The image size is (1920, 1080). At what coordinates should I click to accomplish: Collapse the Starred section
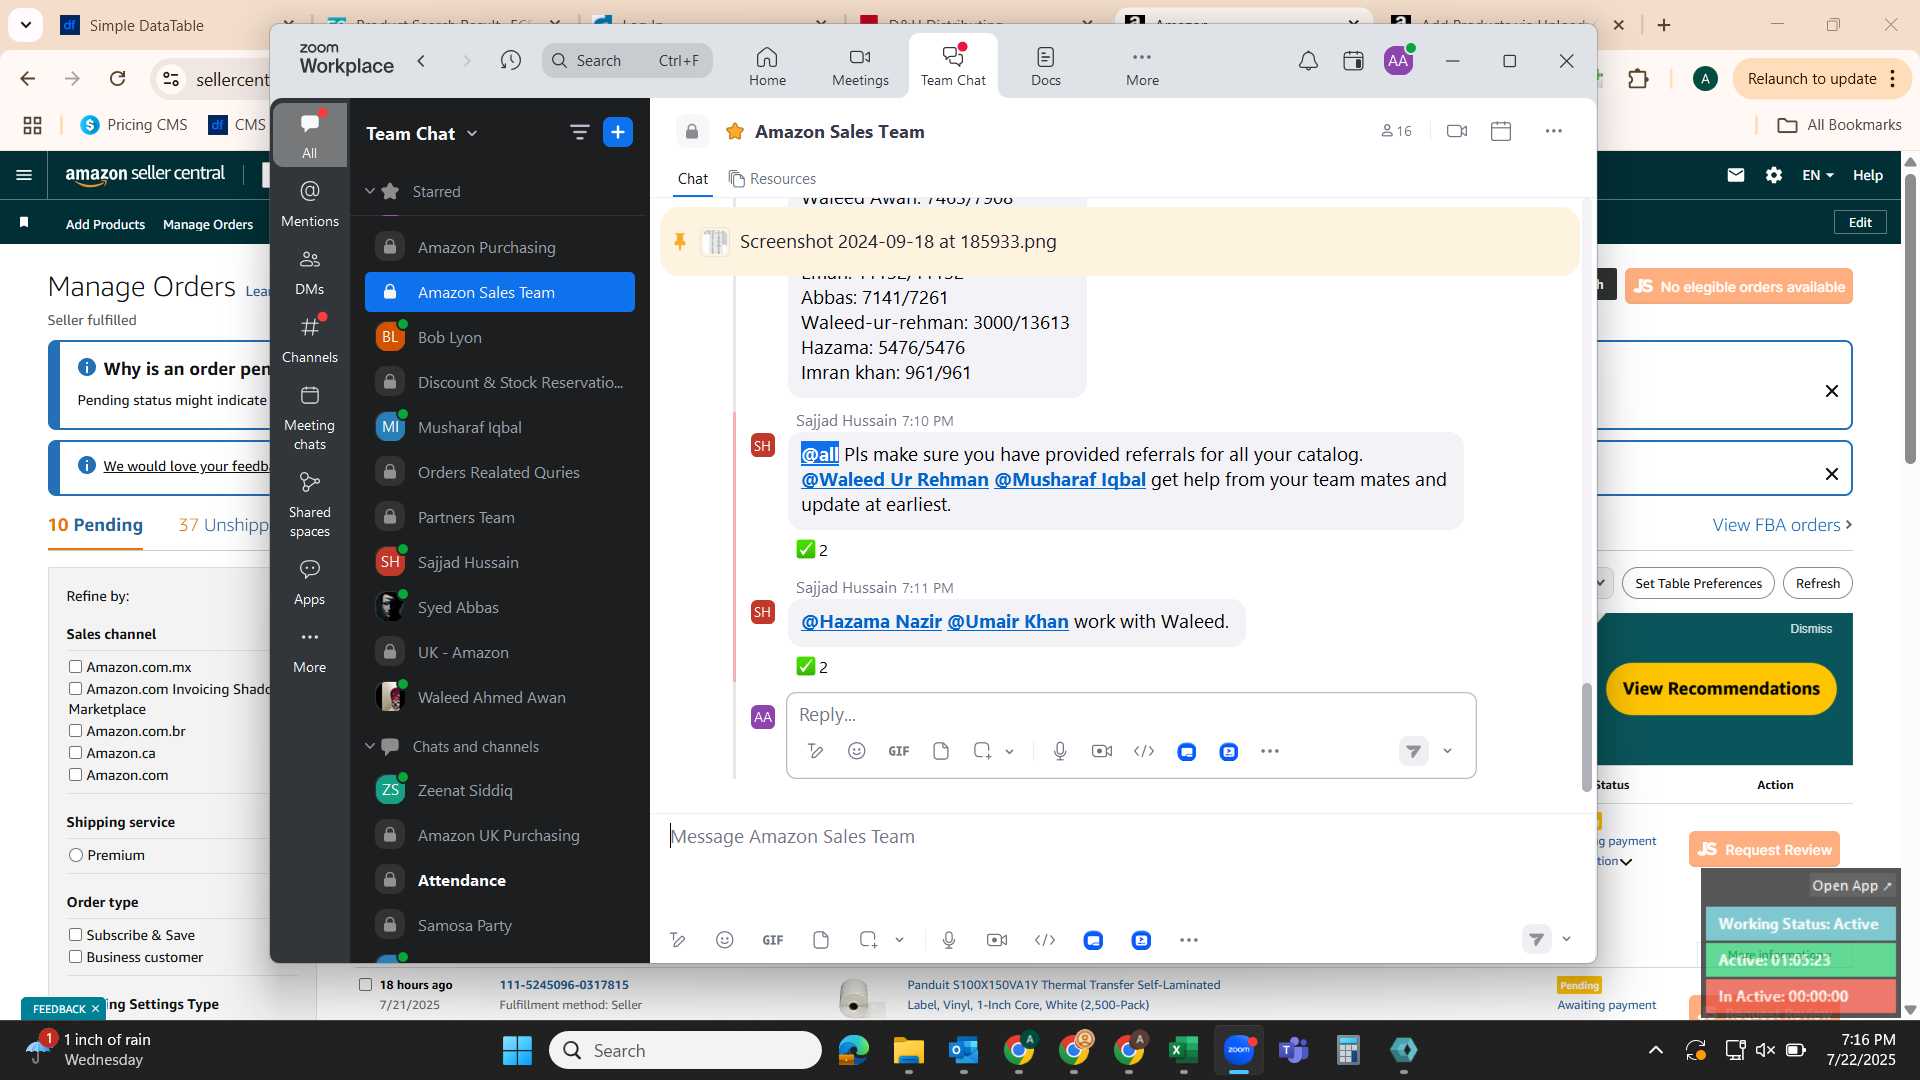pos(370,191)
